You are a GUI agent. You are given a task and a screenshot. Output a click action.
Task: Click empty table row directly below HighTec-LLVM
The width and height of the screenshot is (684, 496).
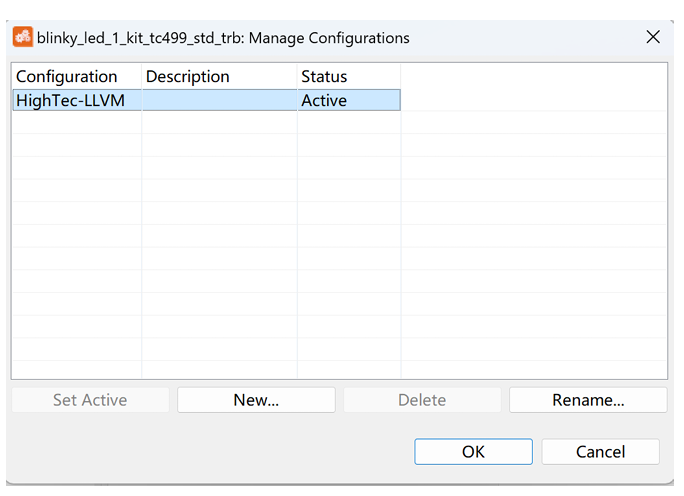click(200, 122)
